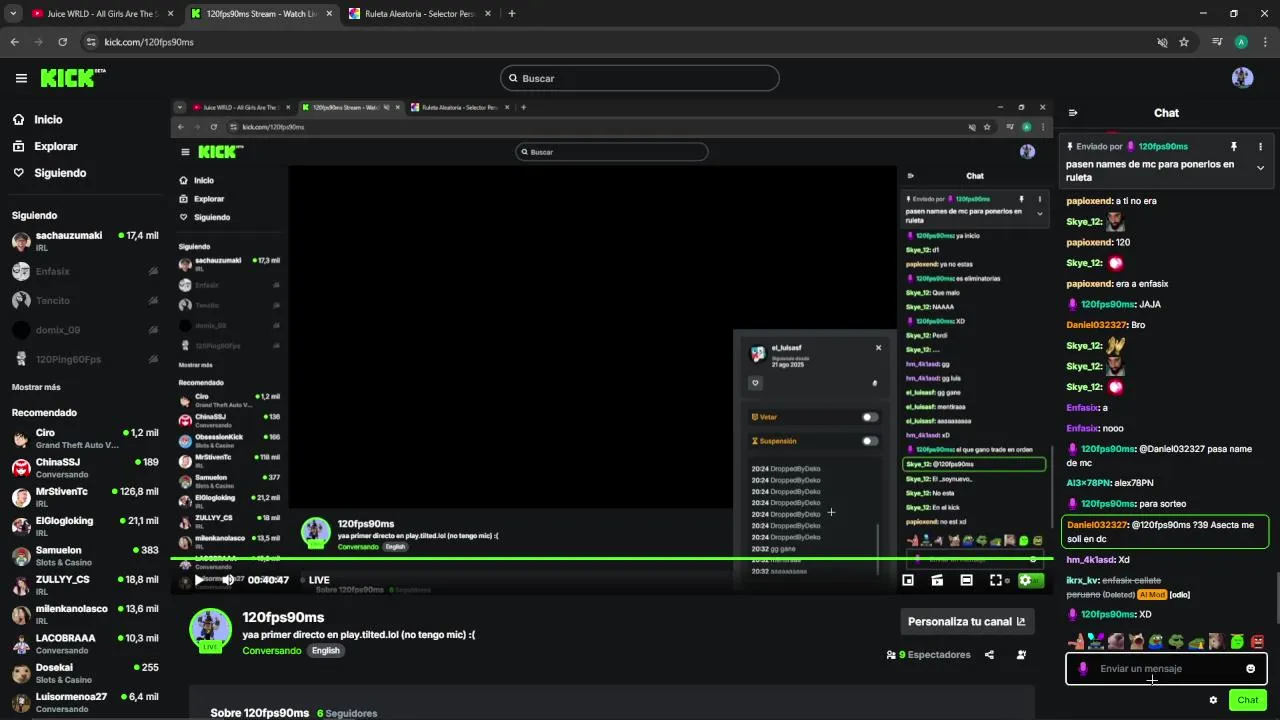The image size is (1280, 720).
Task: Click the address bar URL kick.com/120fps90ms
Action: (x=149, y=42)
